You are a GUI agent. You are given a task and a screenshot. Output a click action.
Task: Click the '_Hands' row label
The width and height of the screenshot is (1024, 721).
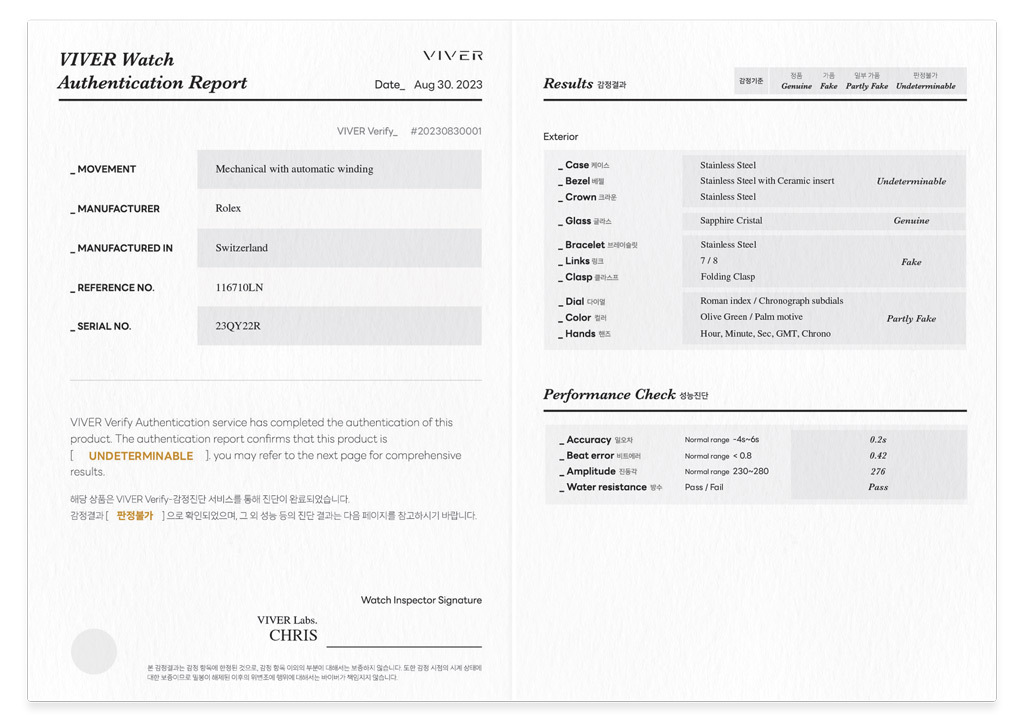(x=584, y=334)
